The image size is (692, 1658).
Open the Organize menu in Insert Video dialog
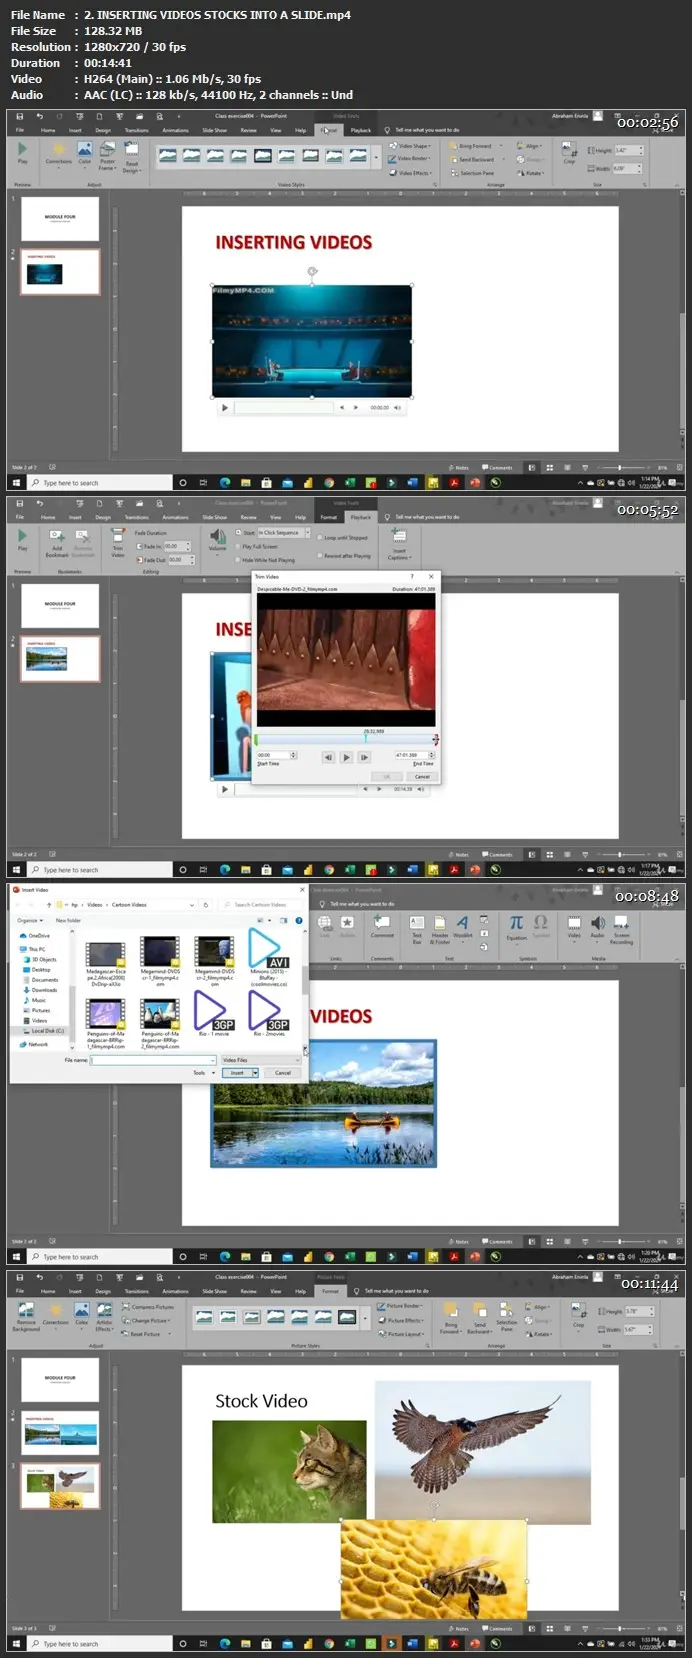29,920
